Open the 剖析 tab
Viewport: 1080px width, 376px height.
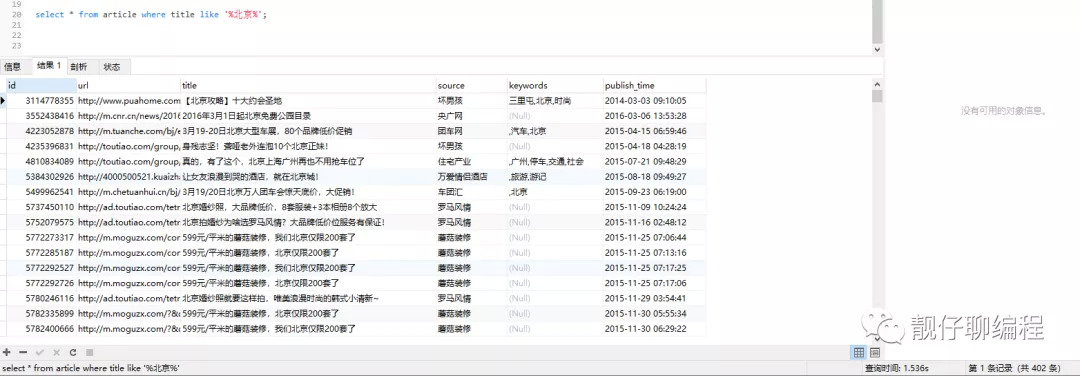coord(79,67)
